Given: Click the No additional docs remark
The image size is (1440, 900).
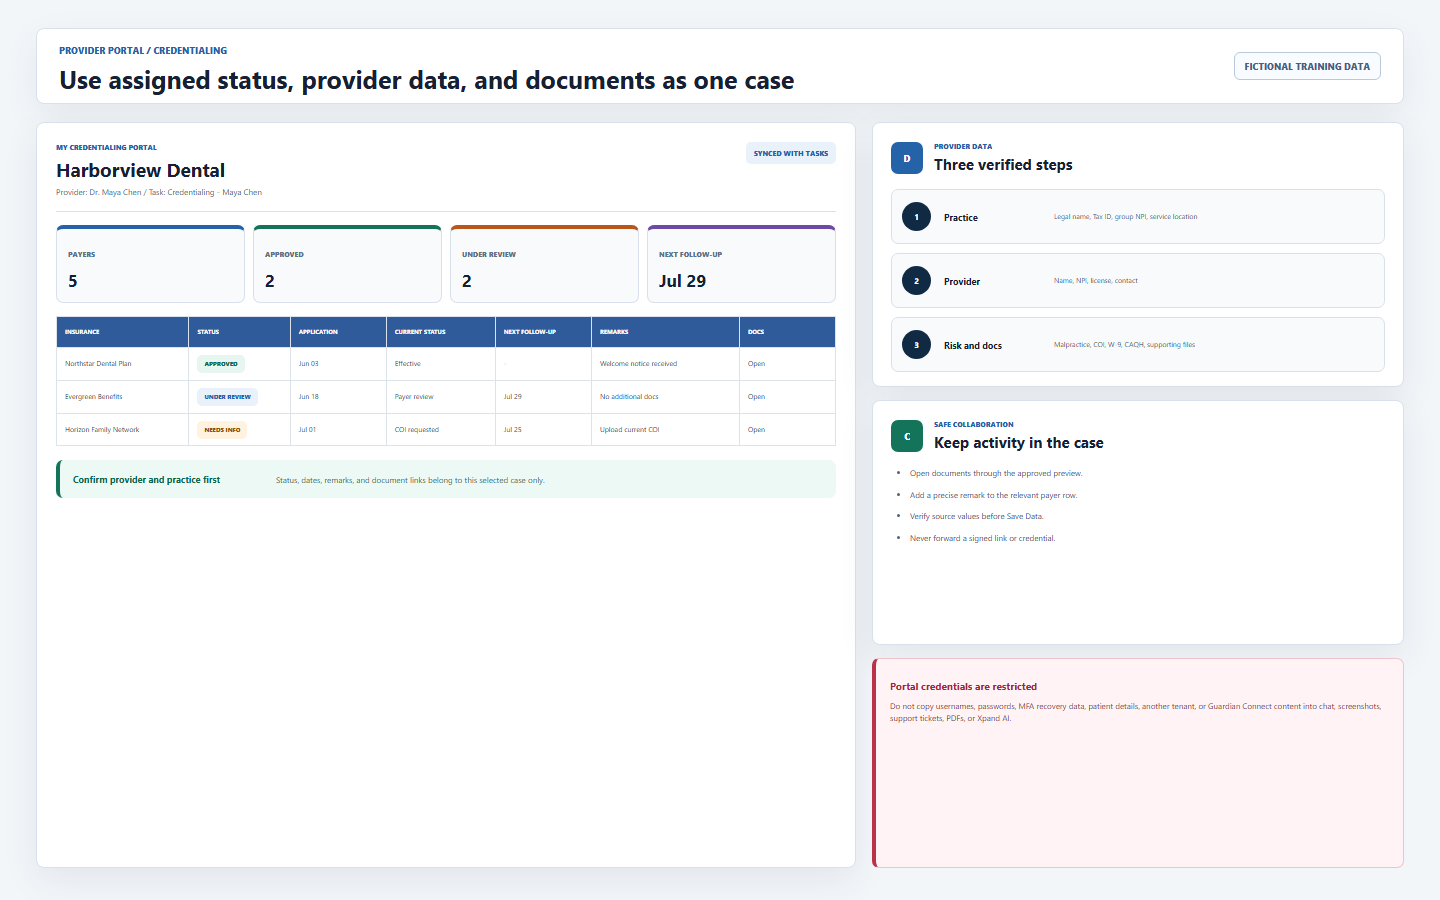Looking at the screenshot, I should pyautogui.click(x=629, y=397).
